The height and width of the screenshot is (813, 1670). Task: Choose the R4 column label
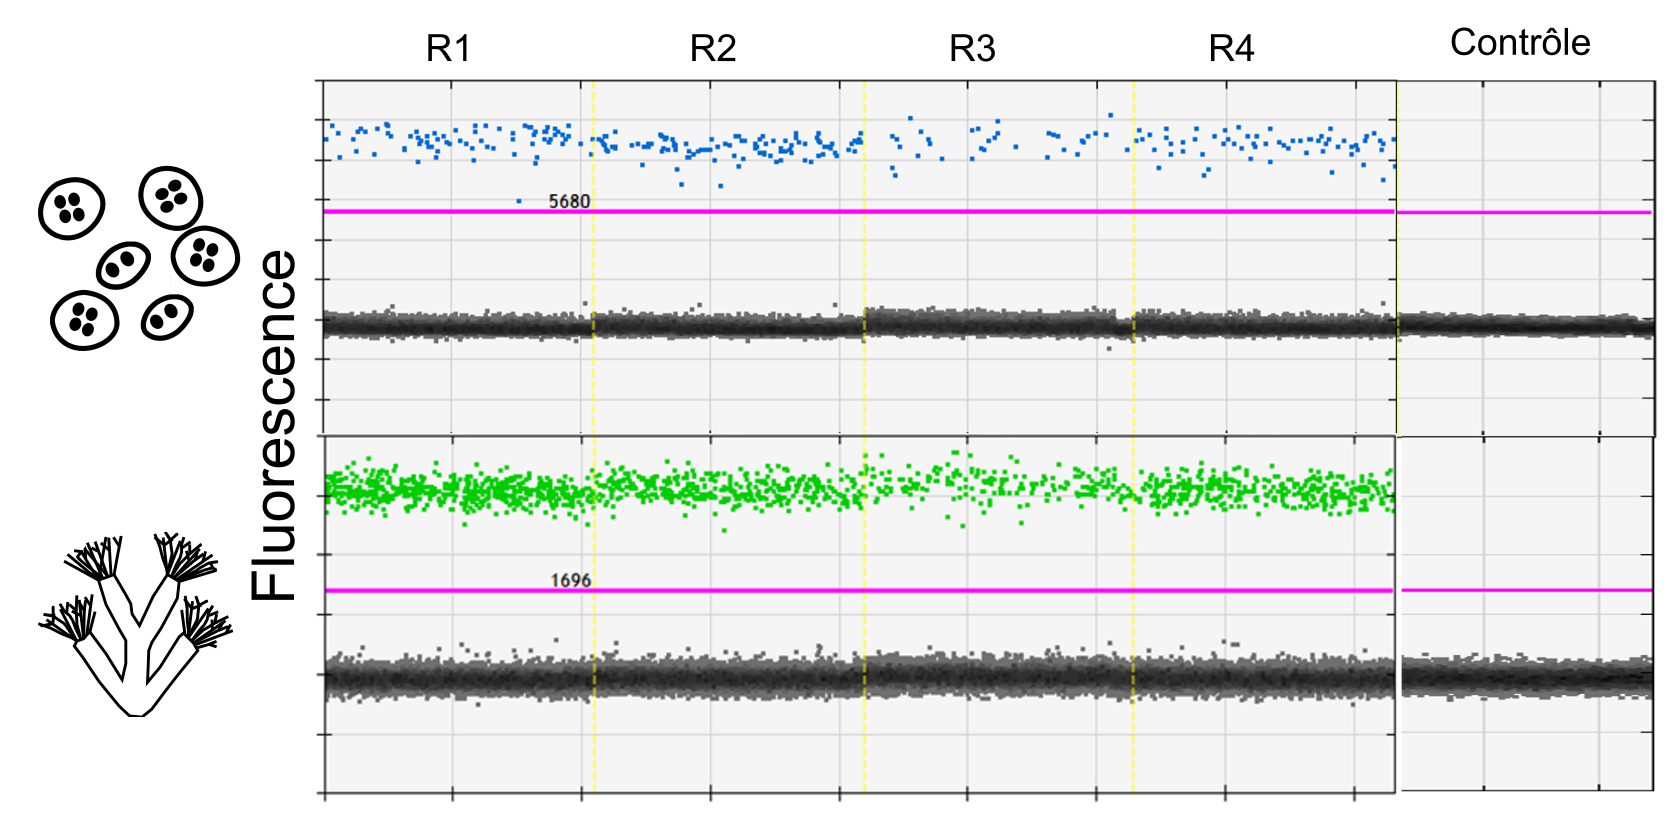(1231, 48)
